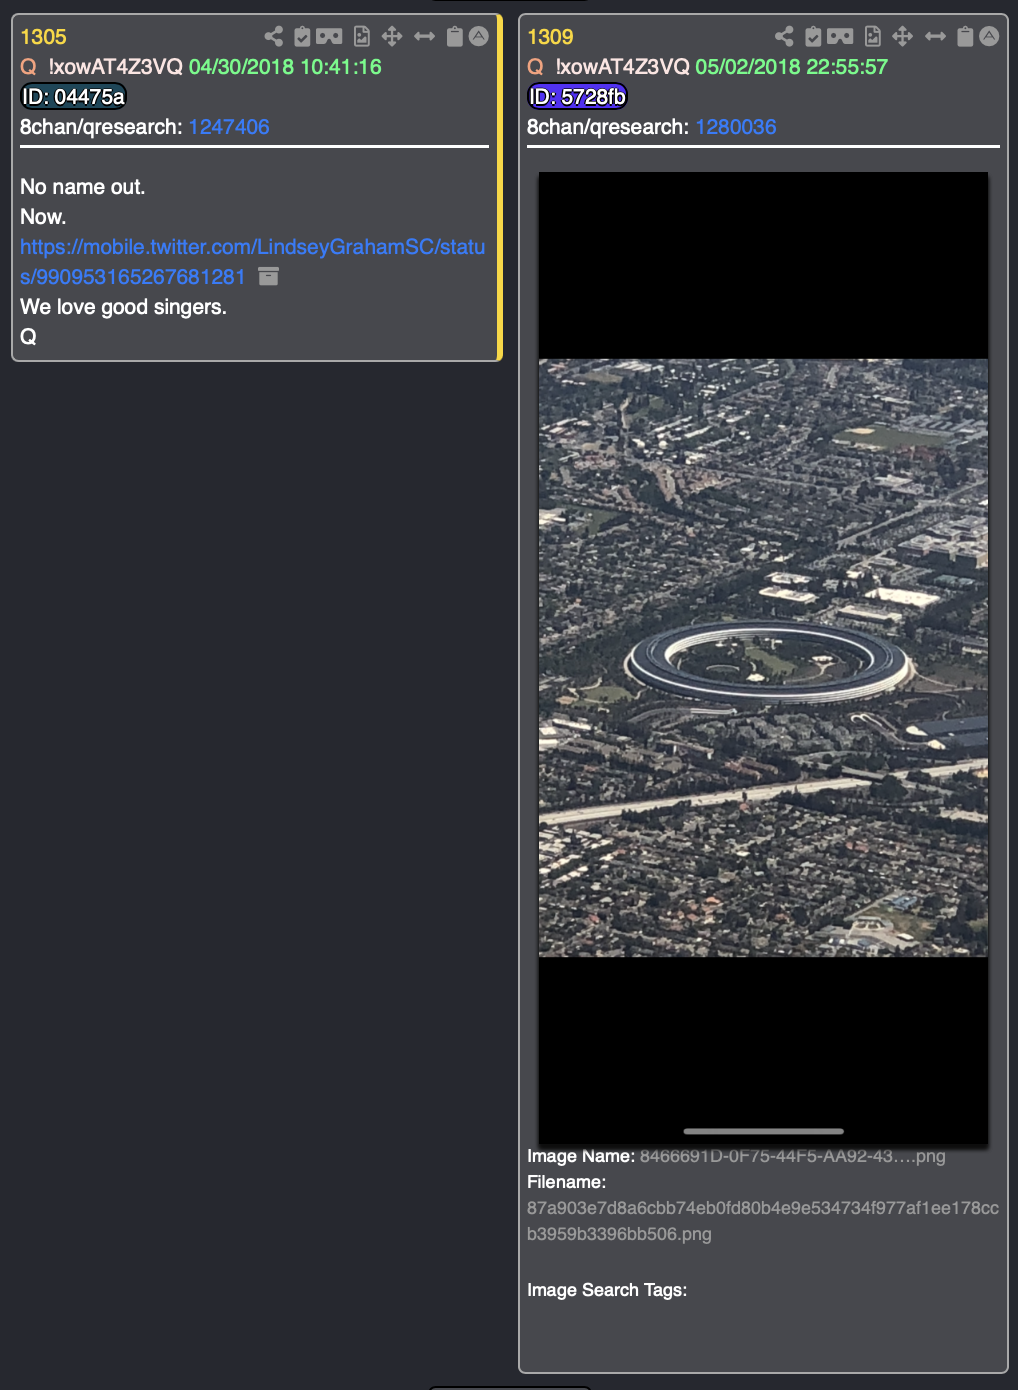Click the horizontal double-arrow icon on post 1309
The image size is (1018, 1390).
[x=936, y=37]
